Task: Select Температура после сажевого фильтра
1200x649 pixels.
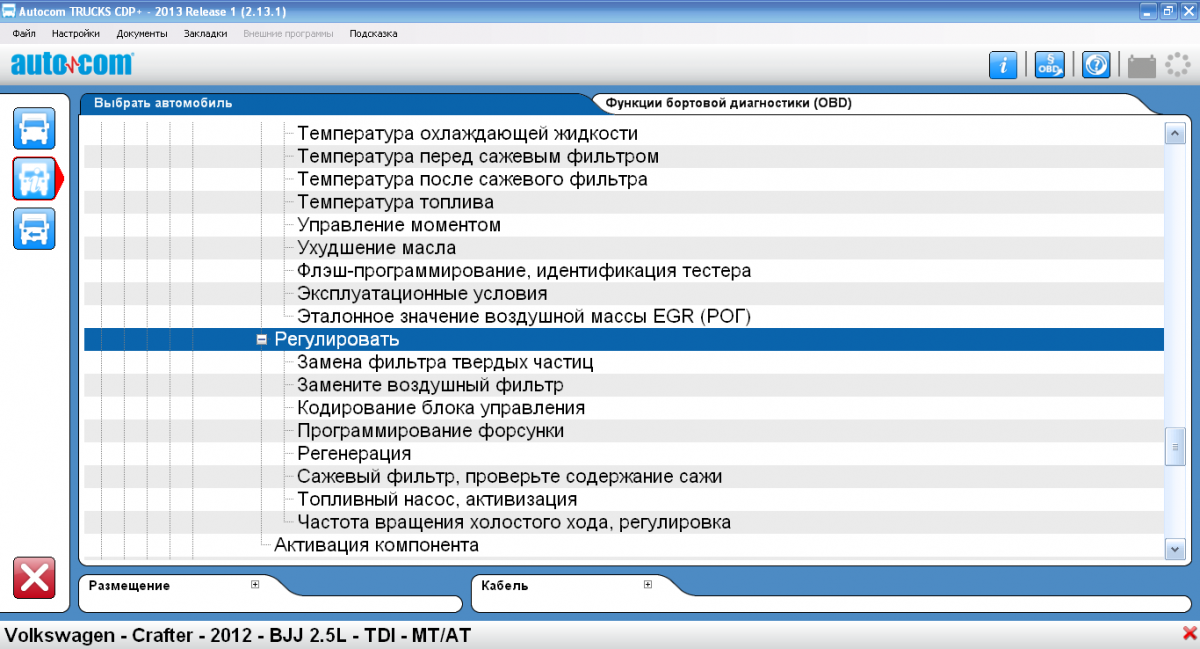Action: tap(472, 179)
